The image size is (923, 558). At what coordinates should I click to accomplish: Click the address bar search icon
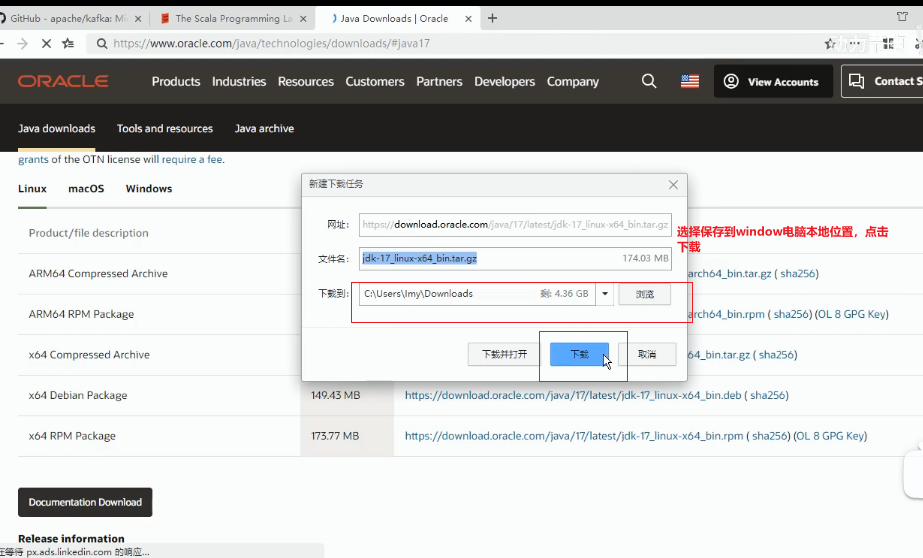[102, 43]
